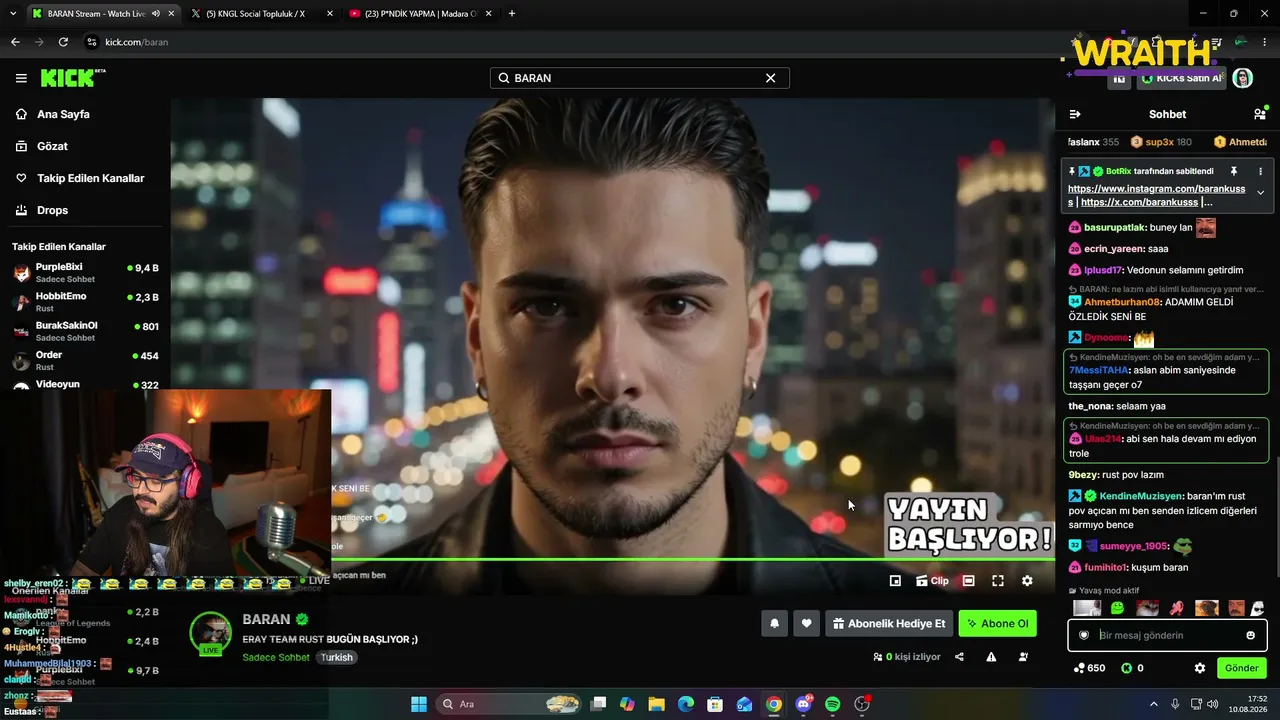Create a Clip of the stream

[932, 580]
